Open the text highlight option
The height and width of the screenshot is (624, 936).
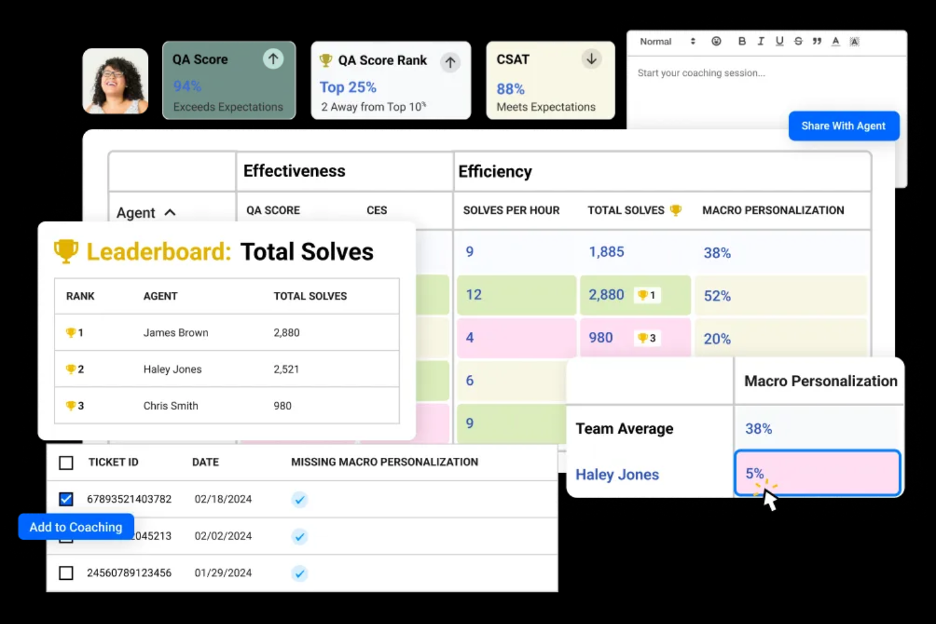tap(853, 41)
